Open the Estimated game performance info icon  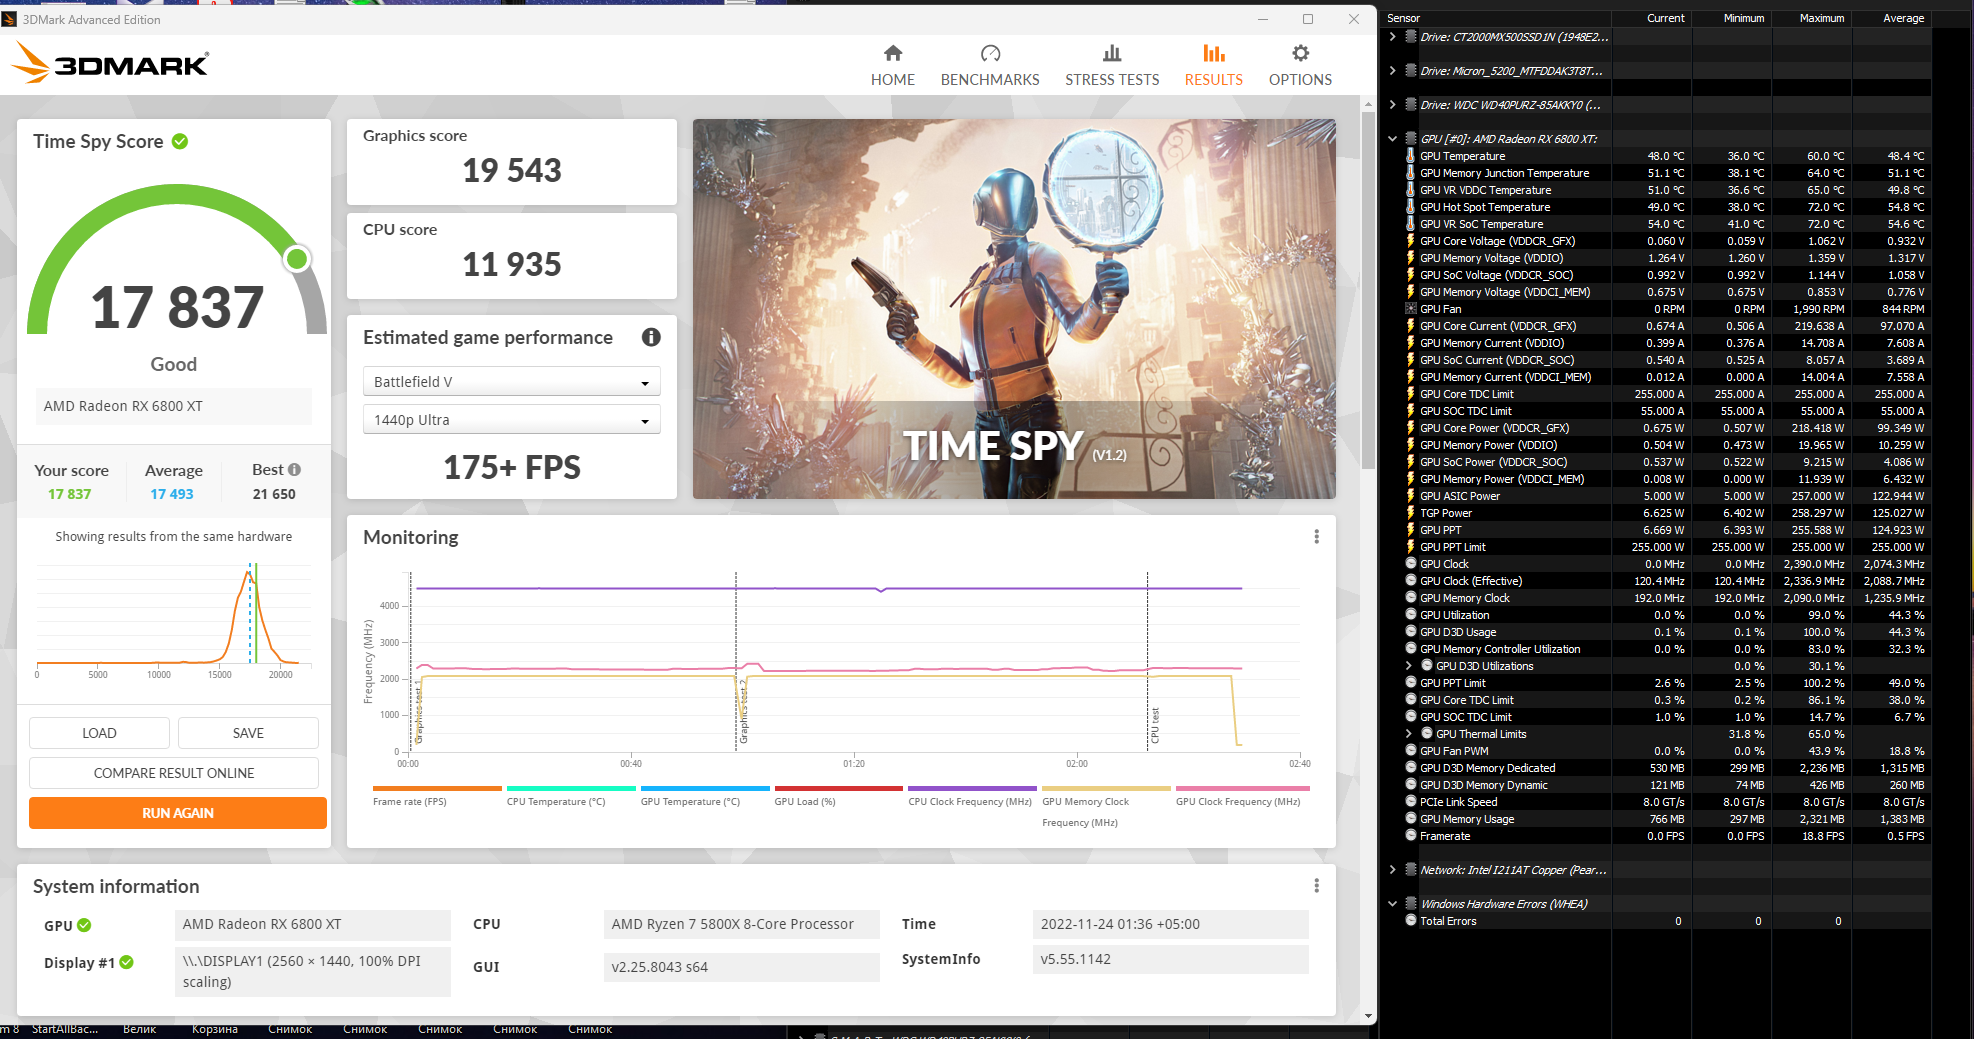point(651,337)
